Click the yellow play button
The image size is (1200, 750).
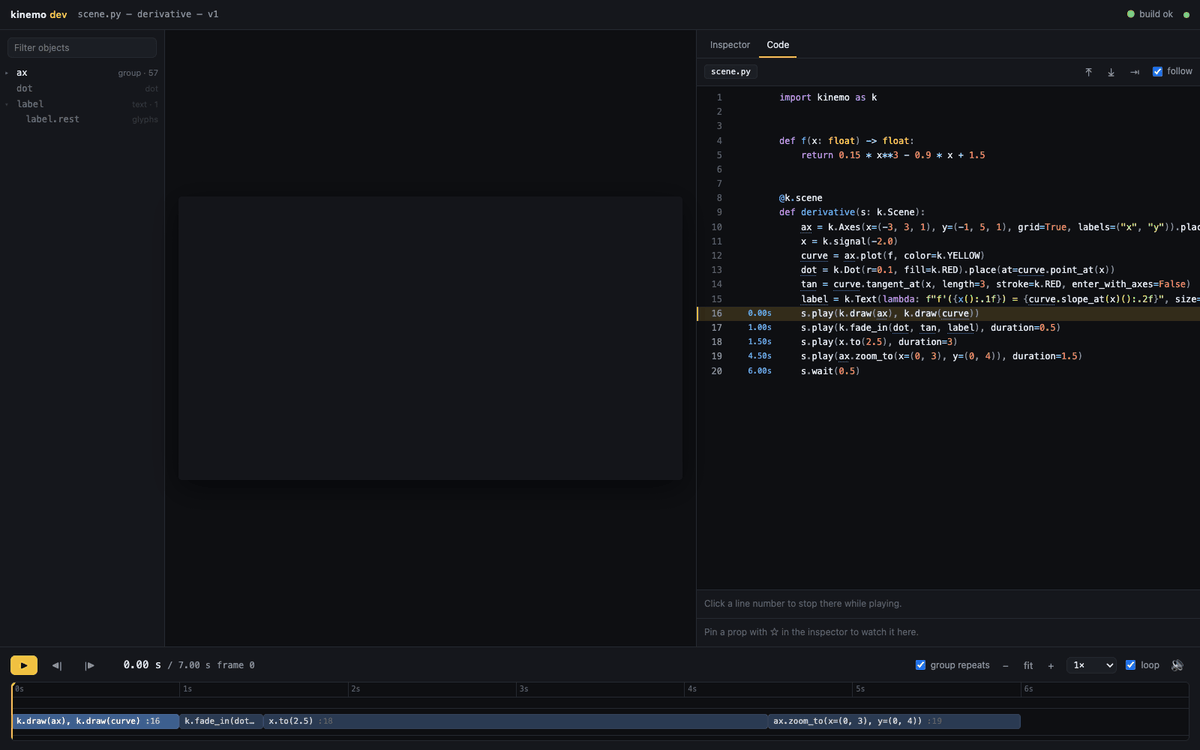(24, 665)
